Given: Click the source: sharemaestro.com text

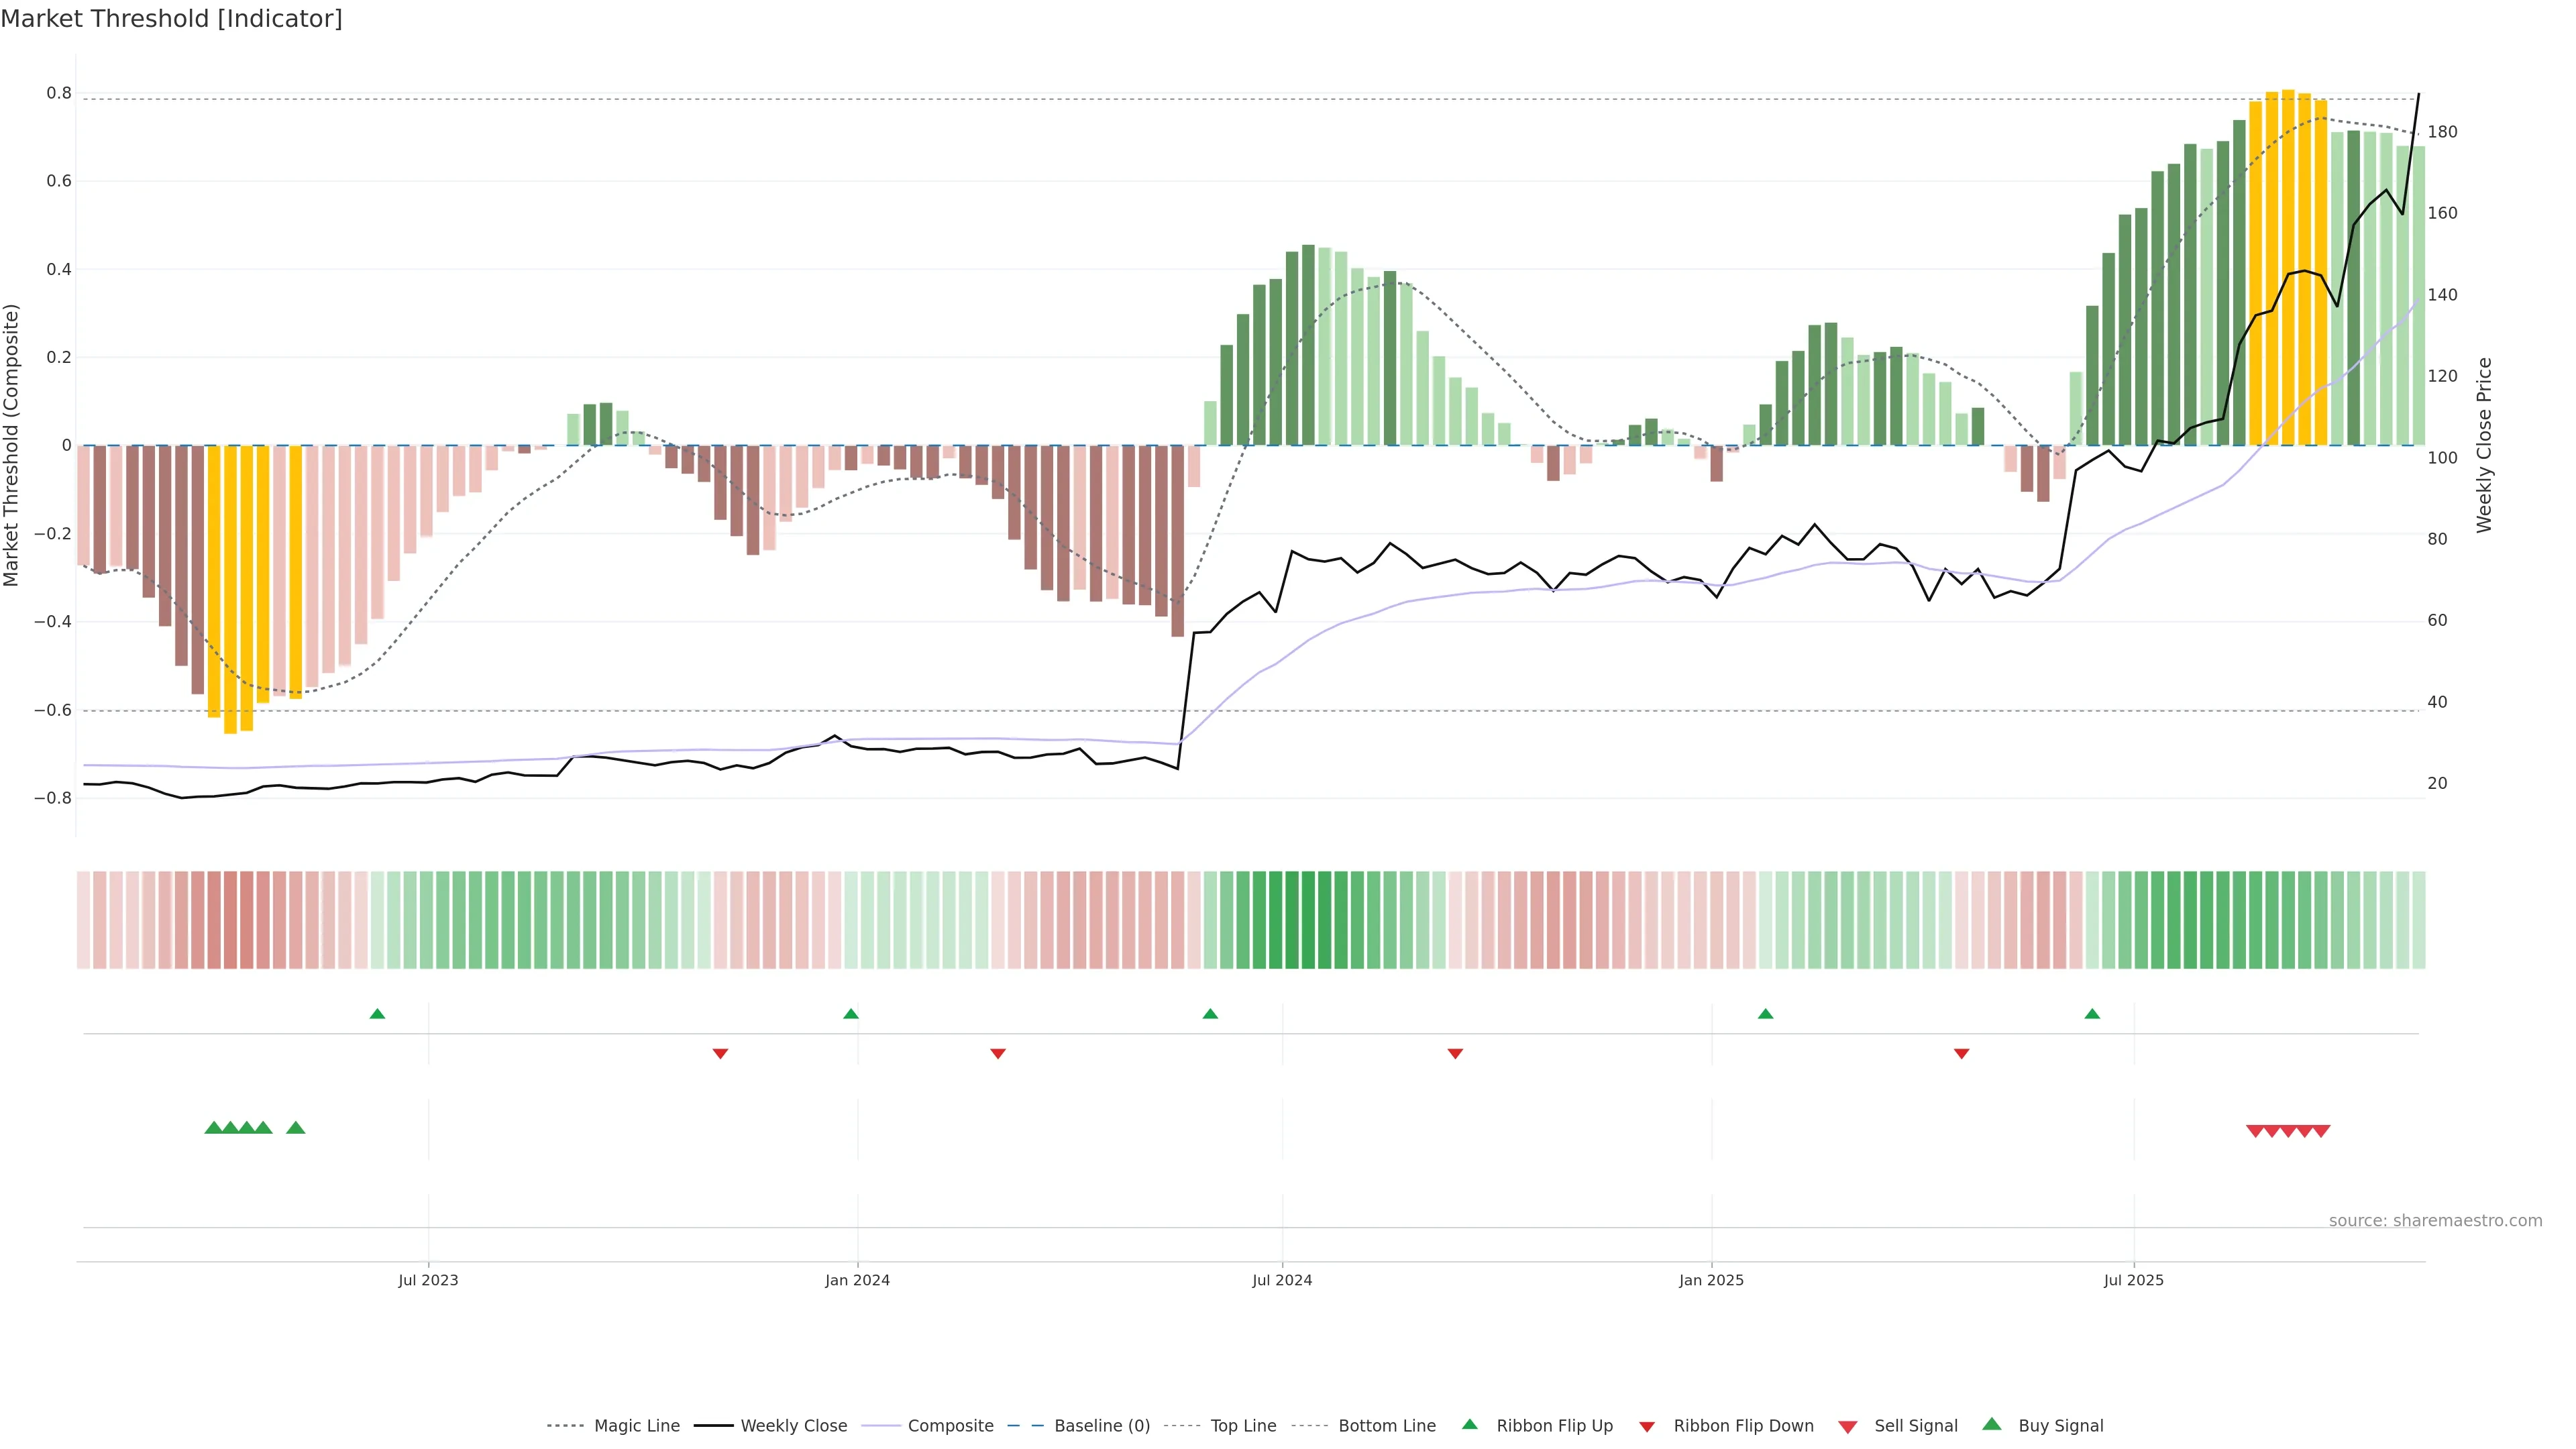Looking at the screenshot, I should [2435, 1221].
